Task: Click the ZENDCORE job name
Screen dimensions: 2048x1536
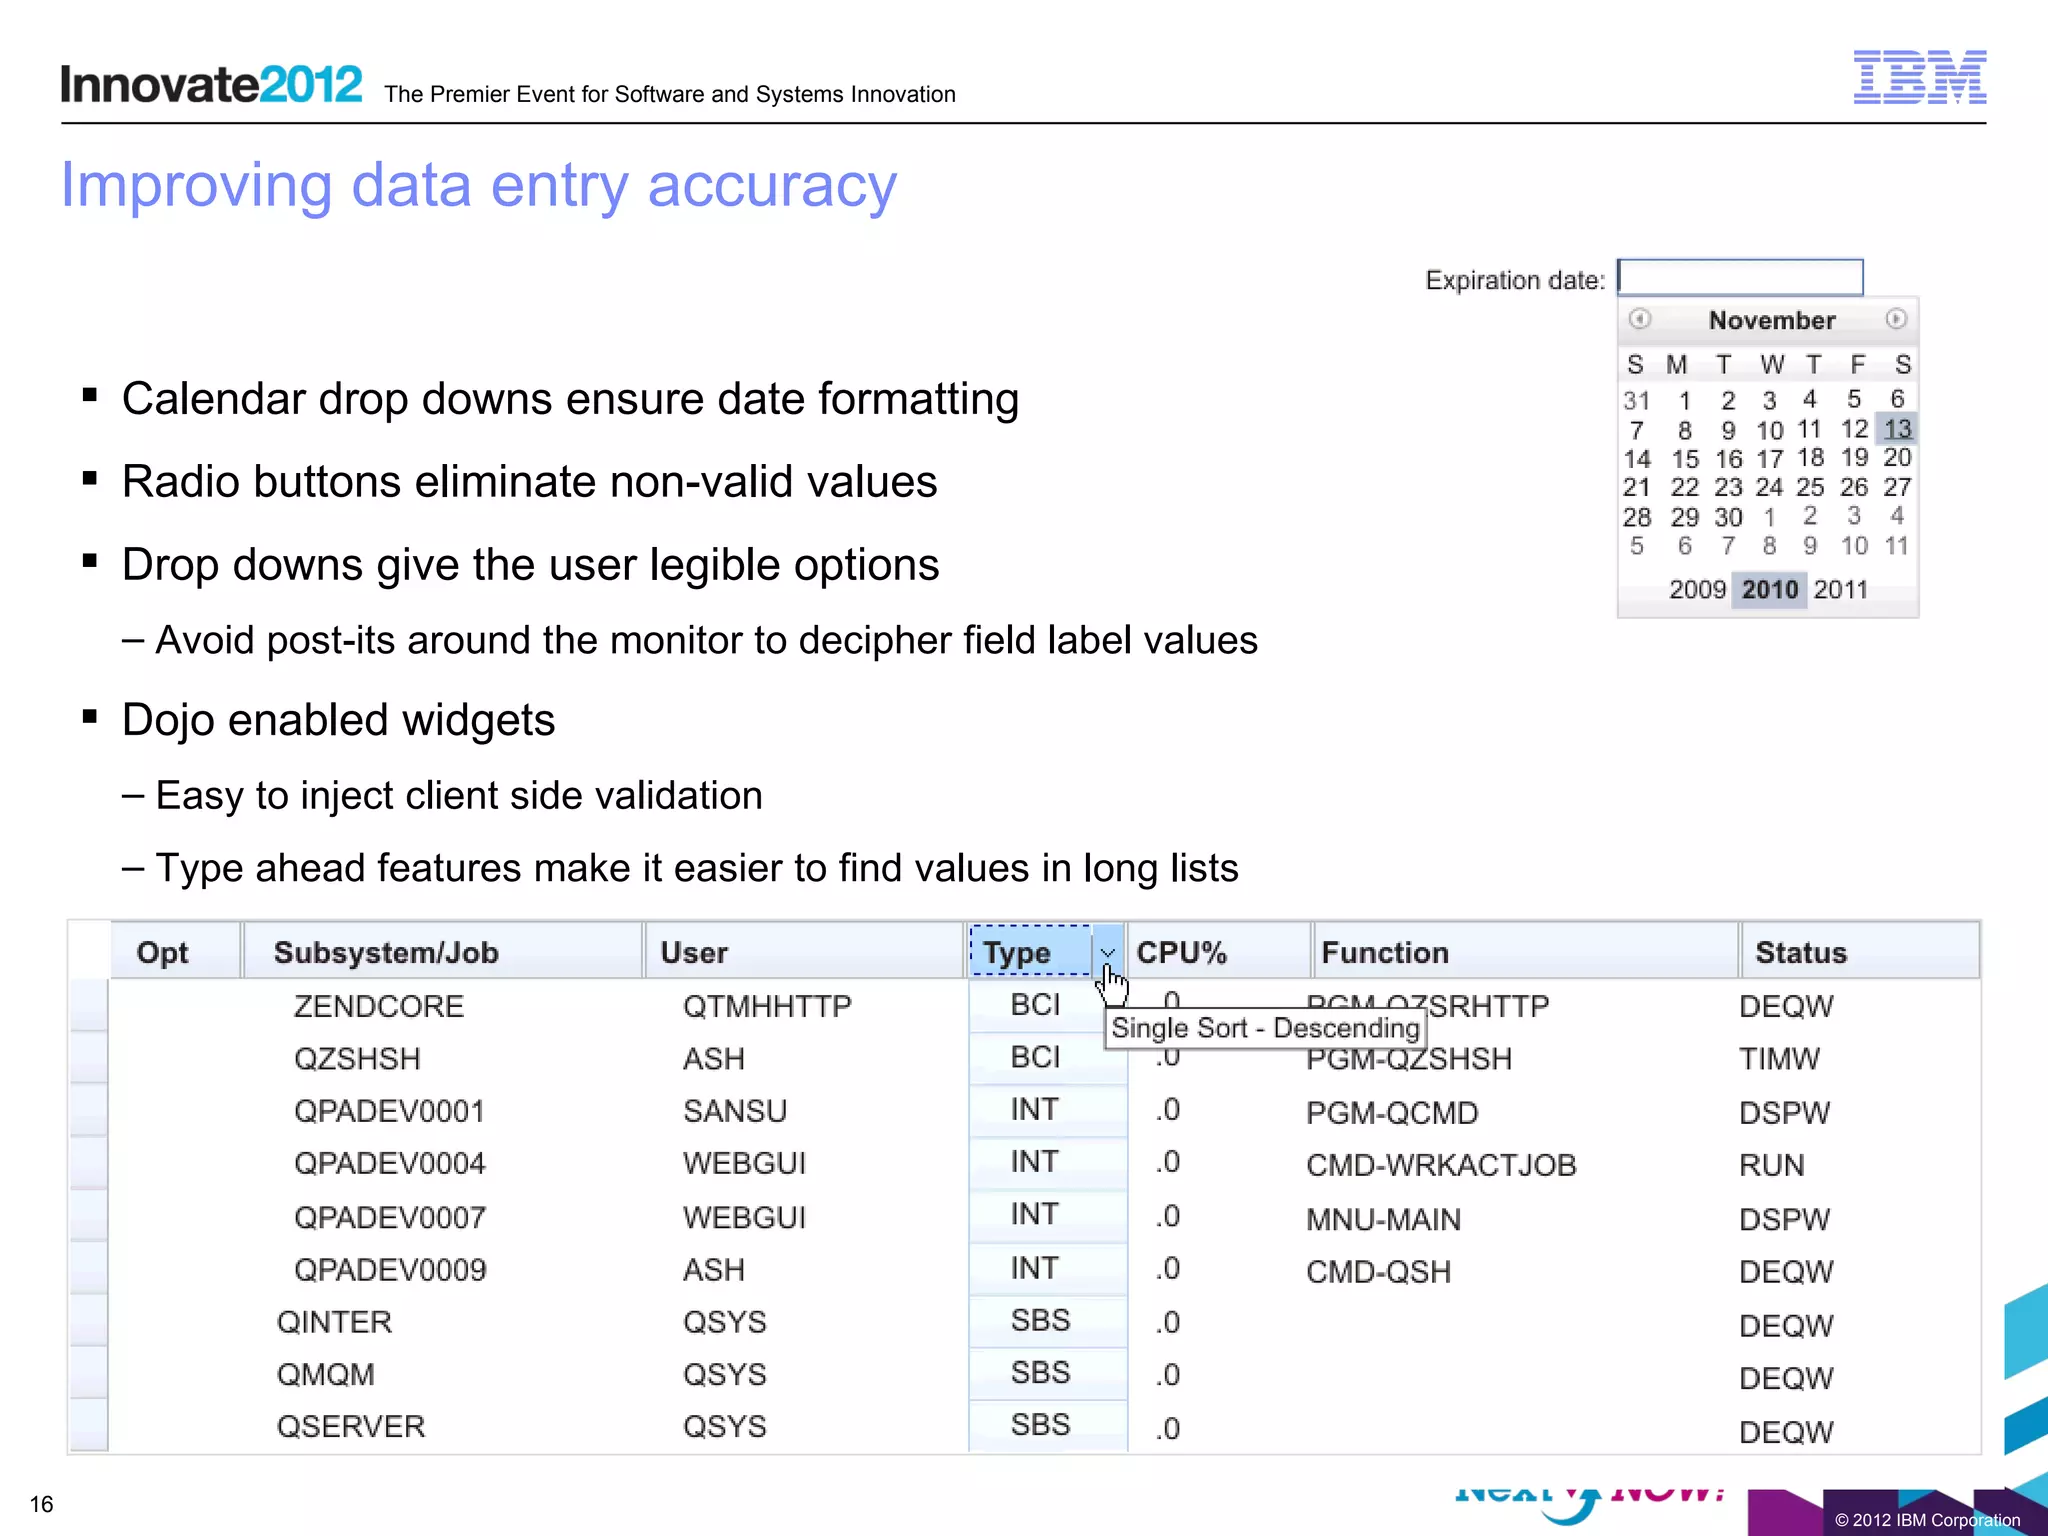Action: tap(378, 1006)
